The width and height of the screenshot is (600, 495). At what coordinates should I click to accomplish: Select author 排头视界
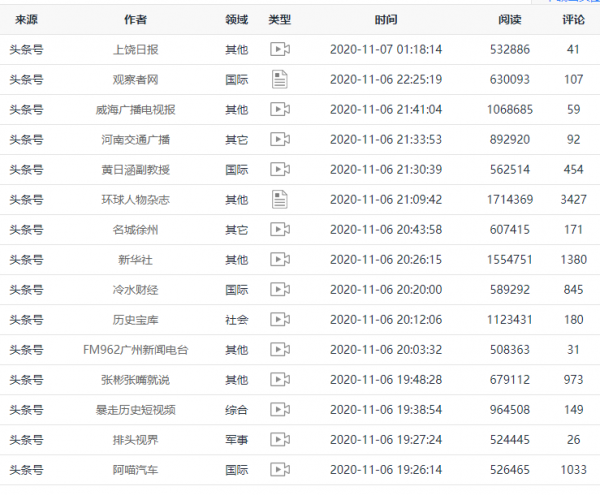pos(135,440)
